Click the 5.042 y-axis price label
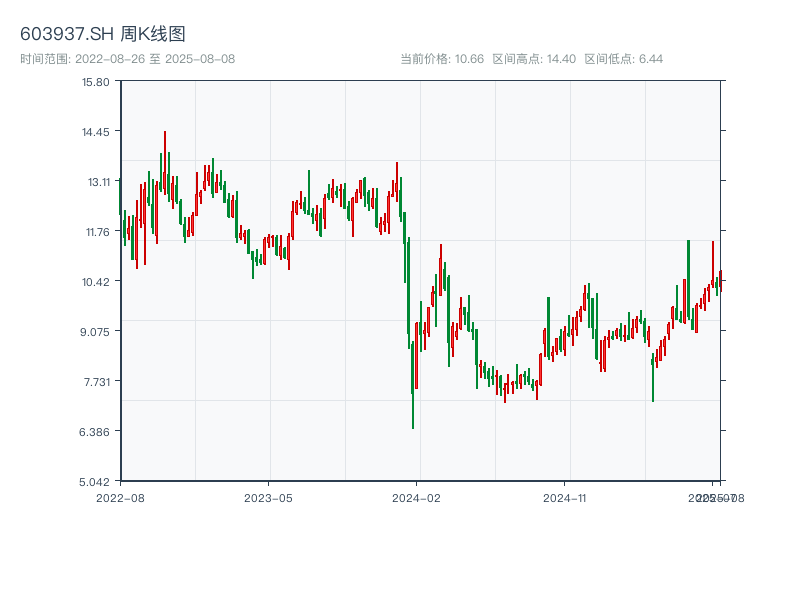 tap(95, 481)
